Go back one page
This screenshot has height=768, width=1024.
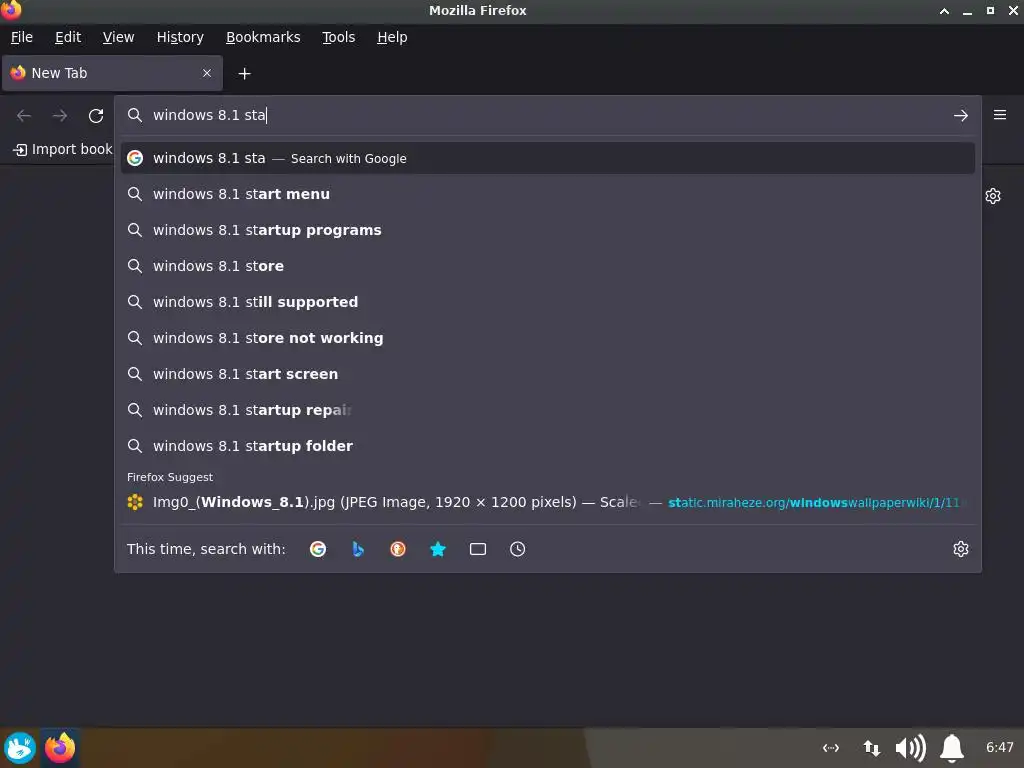24,116
